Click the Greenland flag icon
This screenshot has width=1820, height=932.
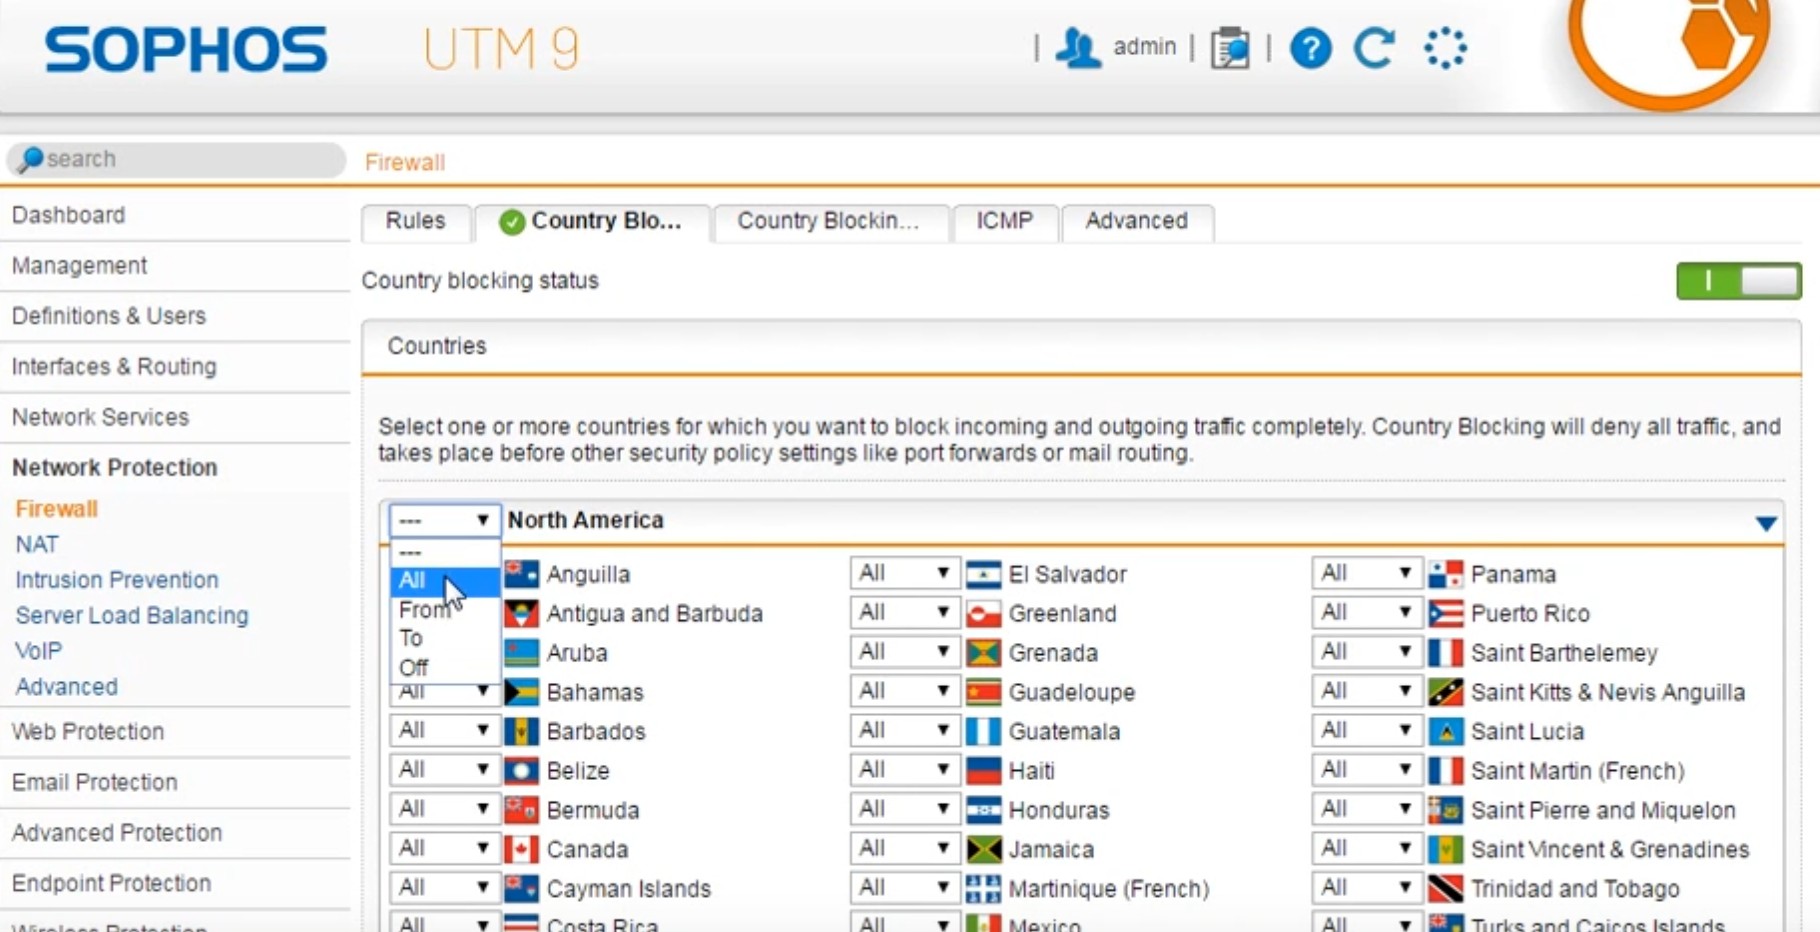984,613
